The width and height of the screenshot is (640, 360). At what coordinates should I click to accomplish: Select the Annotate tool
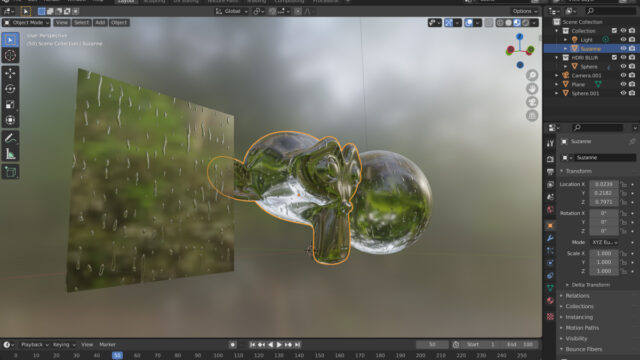coord(10,138)
